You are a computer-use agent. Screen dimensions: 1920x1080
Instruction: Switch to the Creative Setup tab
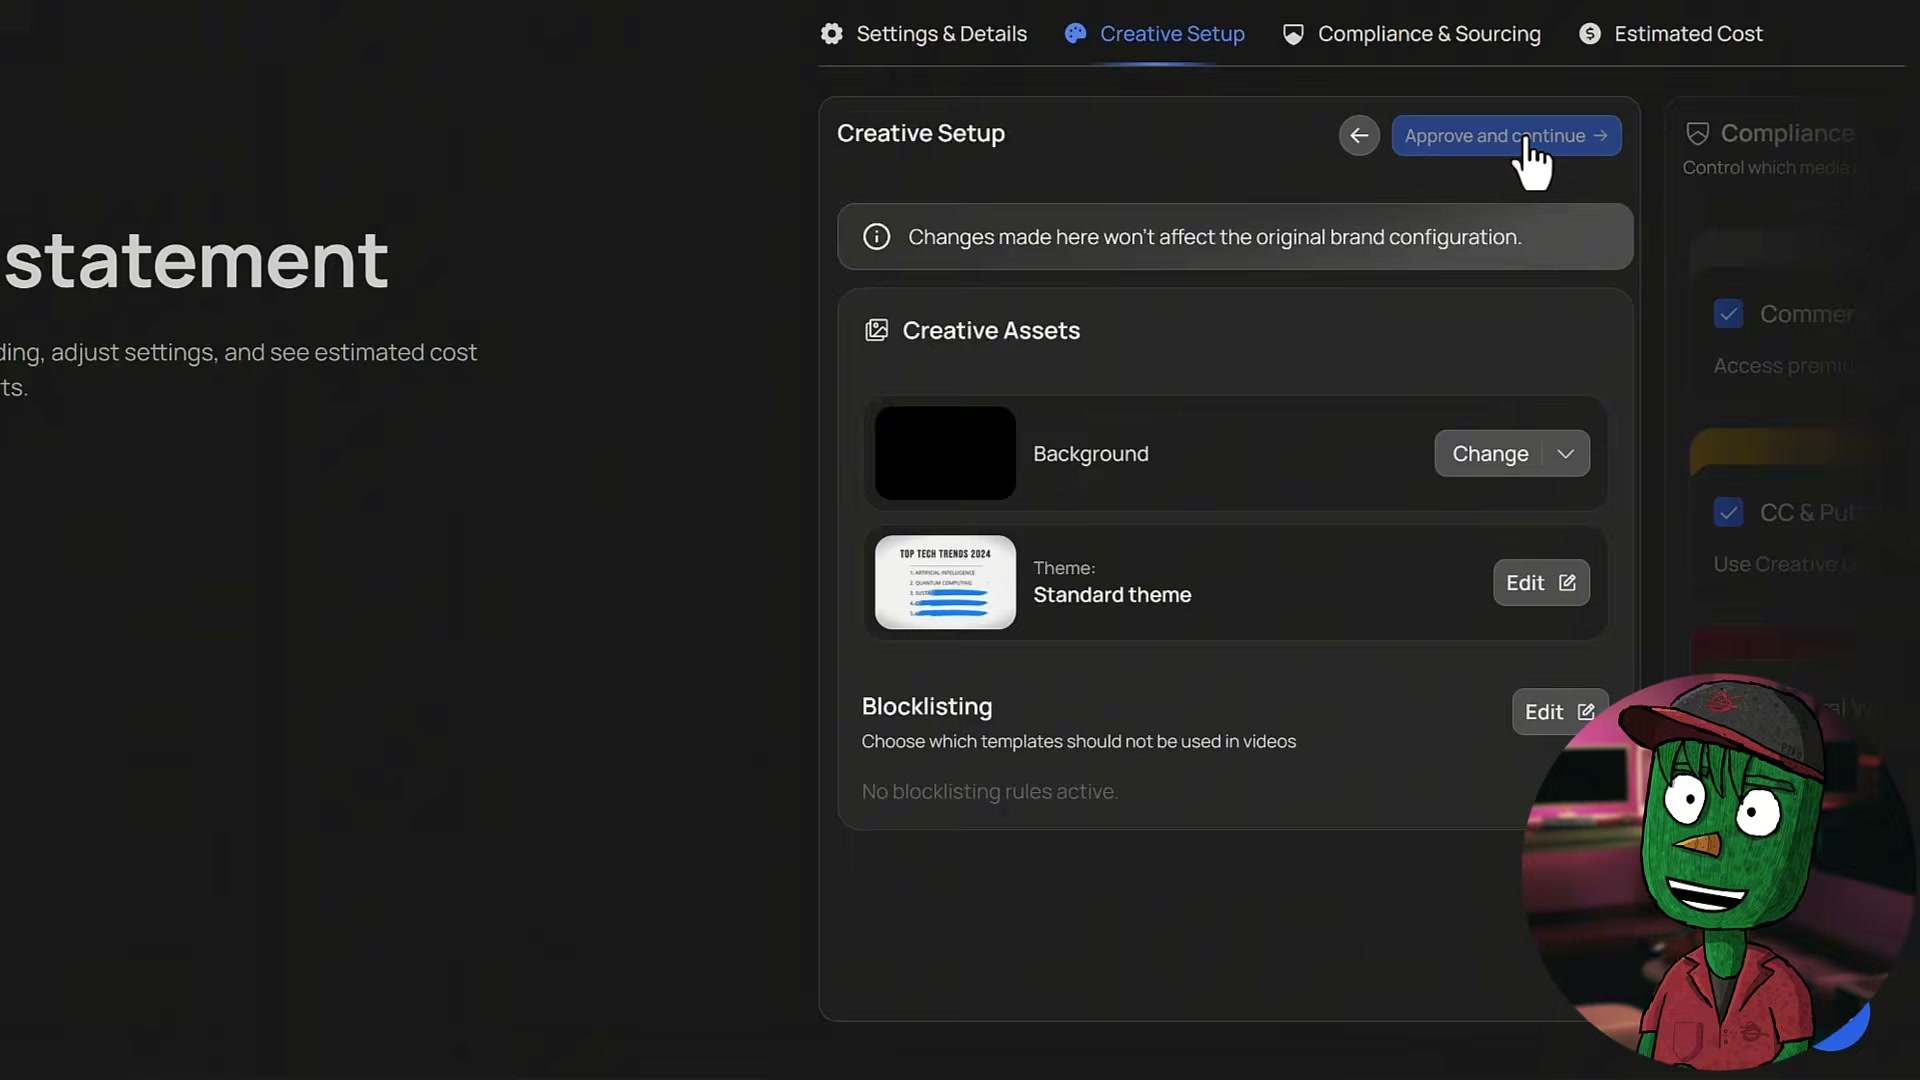(x=1155, y=34)
